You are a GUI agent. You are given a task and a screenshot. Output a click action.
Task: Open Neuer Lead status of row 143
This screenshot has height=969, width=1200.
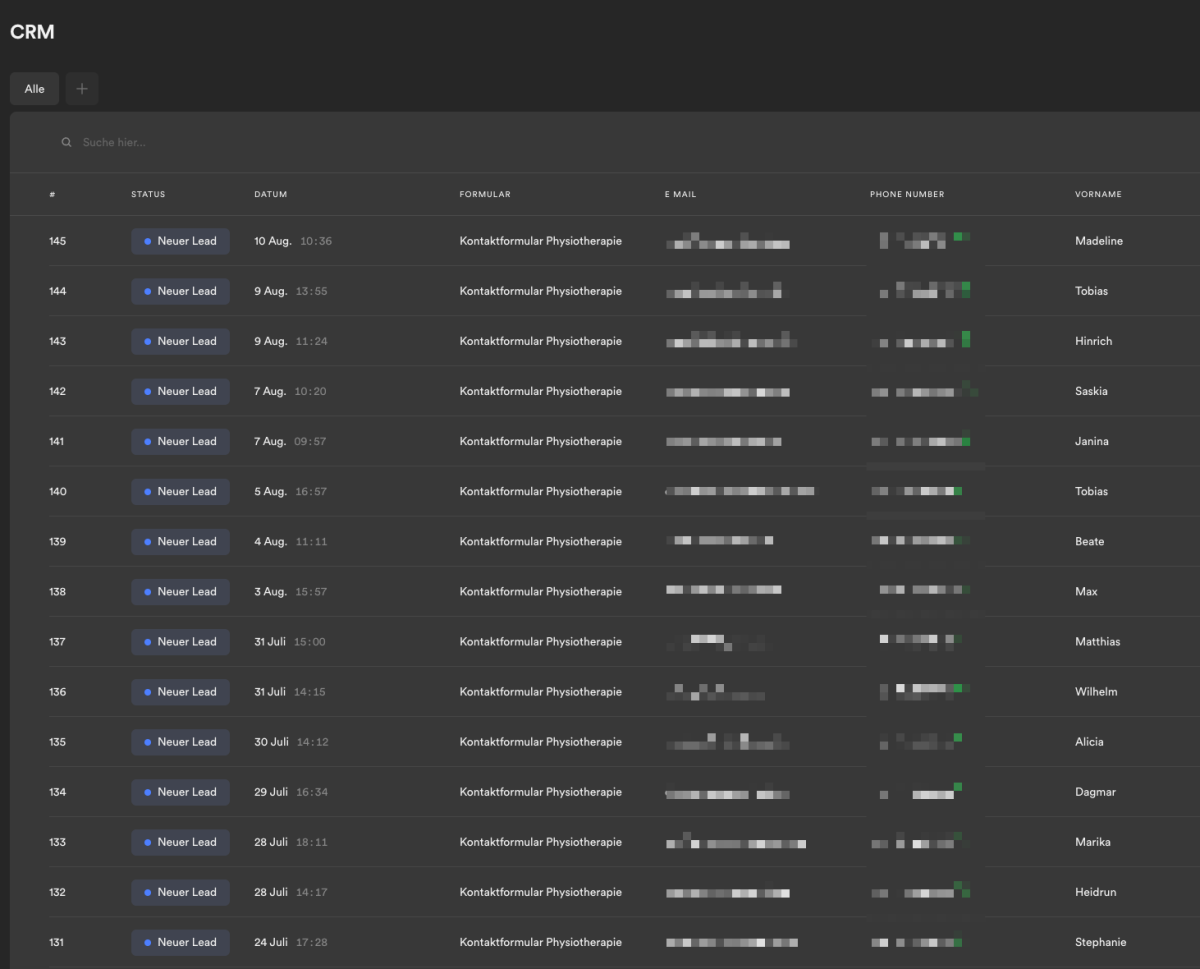(180, 341)
